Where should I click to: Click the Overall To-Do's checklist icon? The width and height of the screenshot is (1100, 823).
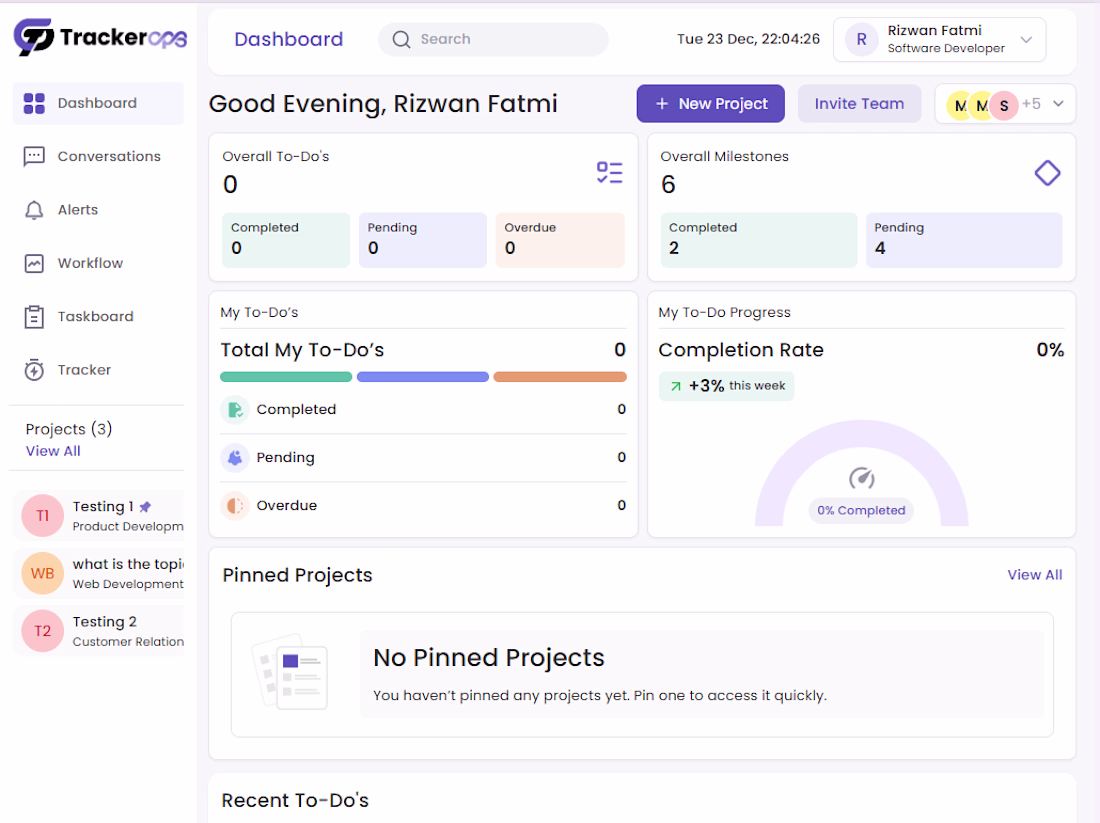tap(610, 173)
